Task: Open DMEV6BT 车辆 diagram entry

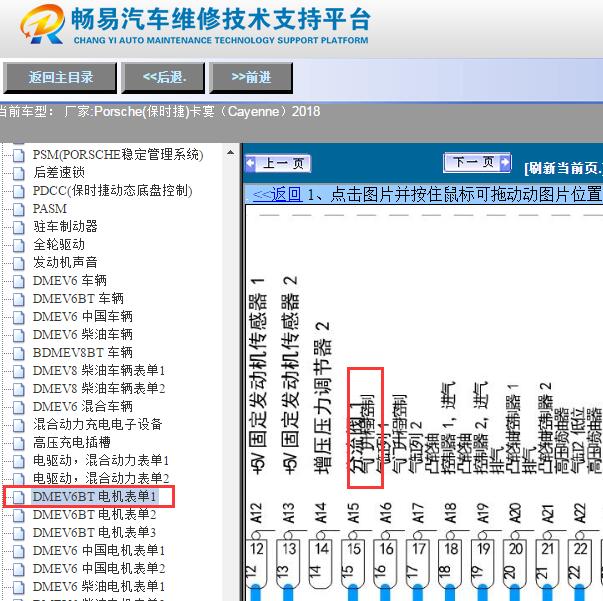Action: tap(78, 298)
